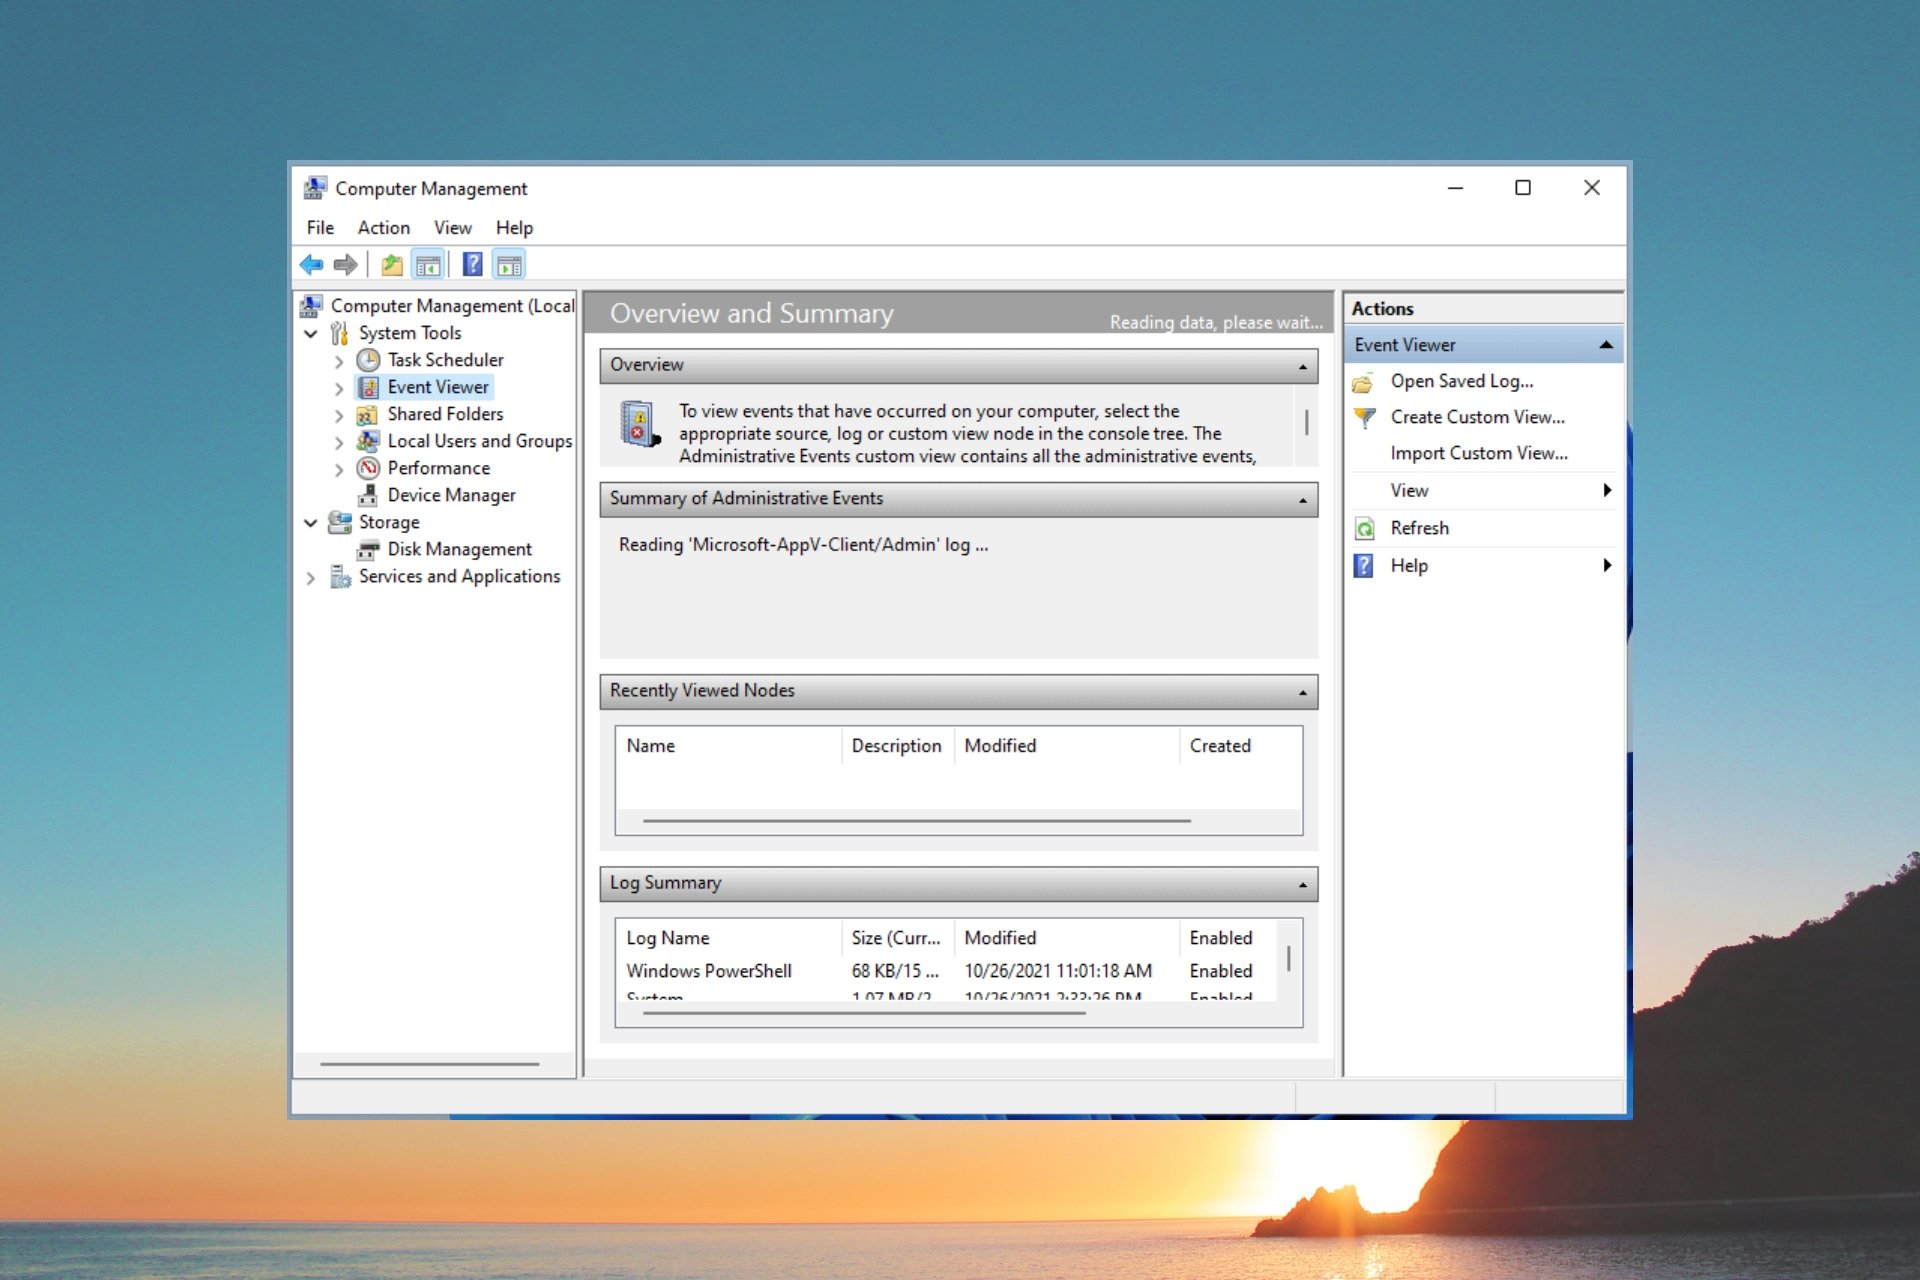Toggle the Show/Hide Action Pane icon
The height and width of the screenshot is (1280, 1920).
coord(509,265)
